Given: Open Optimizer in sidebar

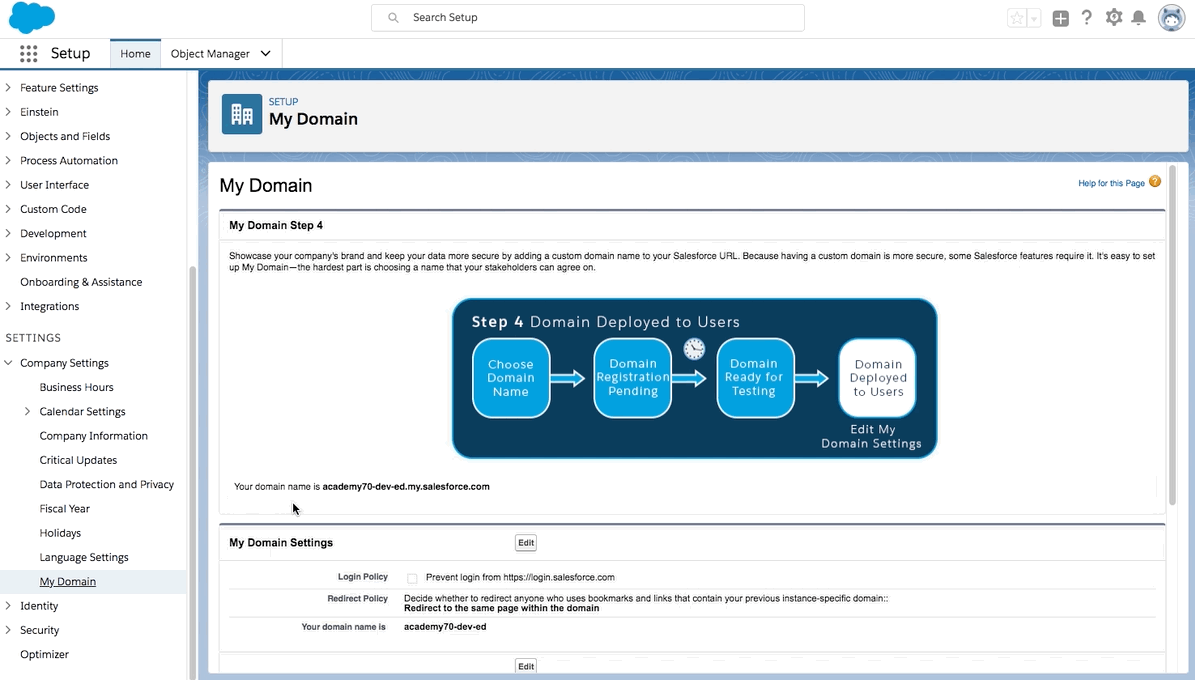Looking at the screenshot, I should tap(44, 655).
